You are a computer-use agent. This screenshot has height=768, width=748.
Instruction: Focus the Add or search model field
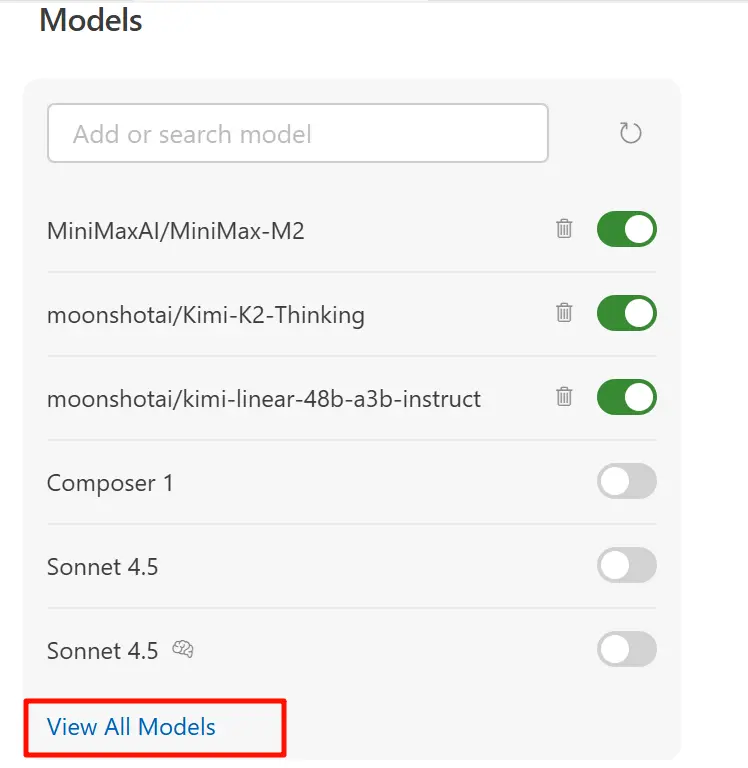(x=297, y=133)
